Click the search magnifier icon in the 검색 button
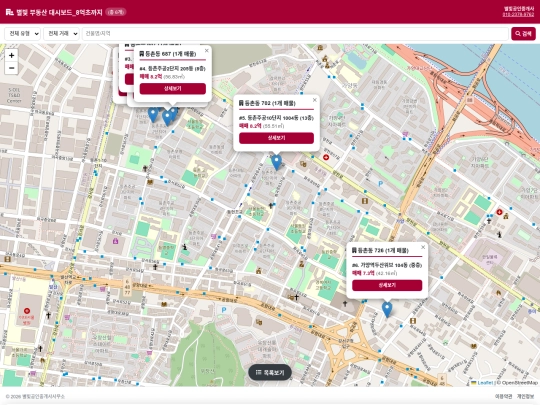This screenshot has height=405, width=540. point(518,34)
